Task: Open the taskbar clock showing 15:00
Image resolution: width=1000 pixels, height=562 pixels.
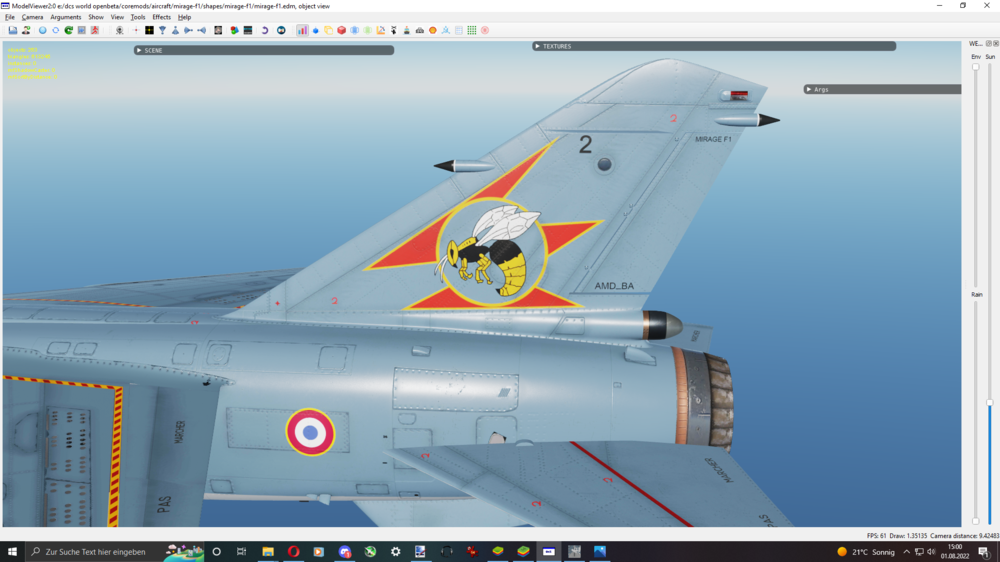Action: [x=955, y=552]
